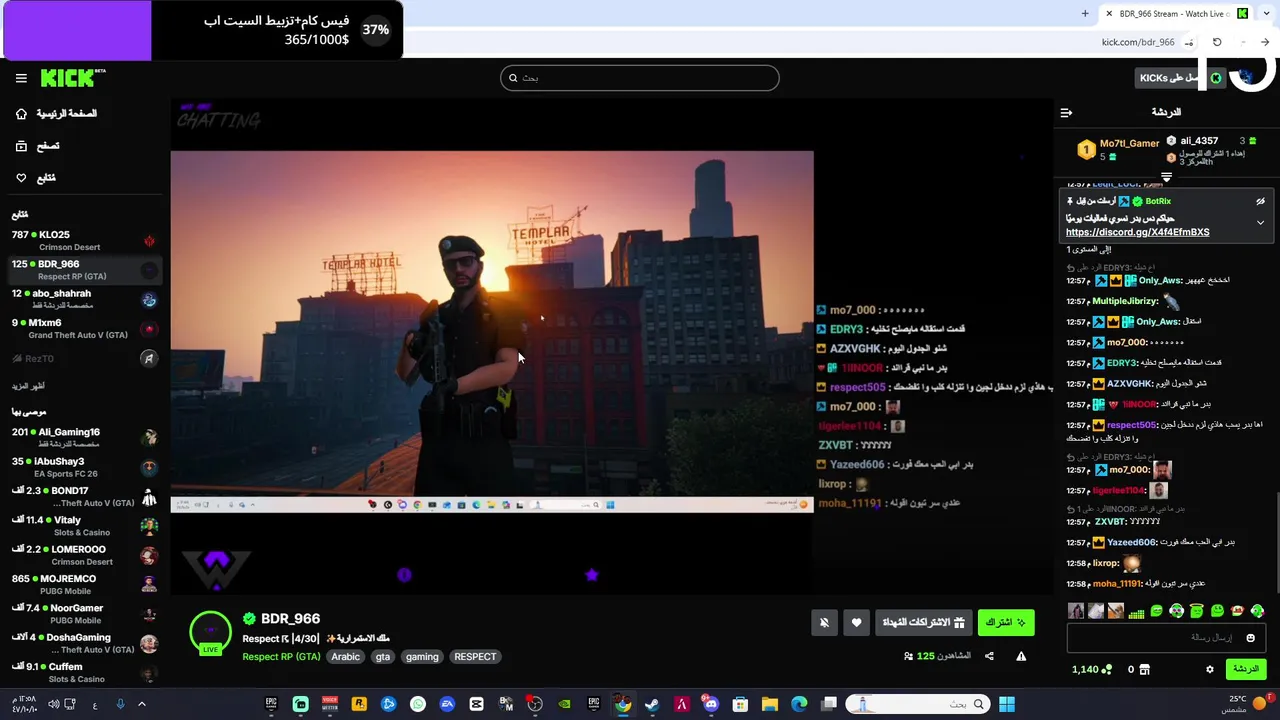Click the Get KICKs button

tap(1181, 78)
